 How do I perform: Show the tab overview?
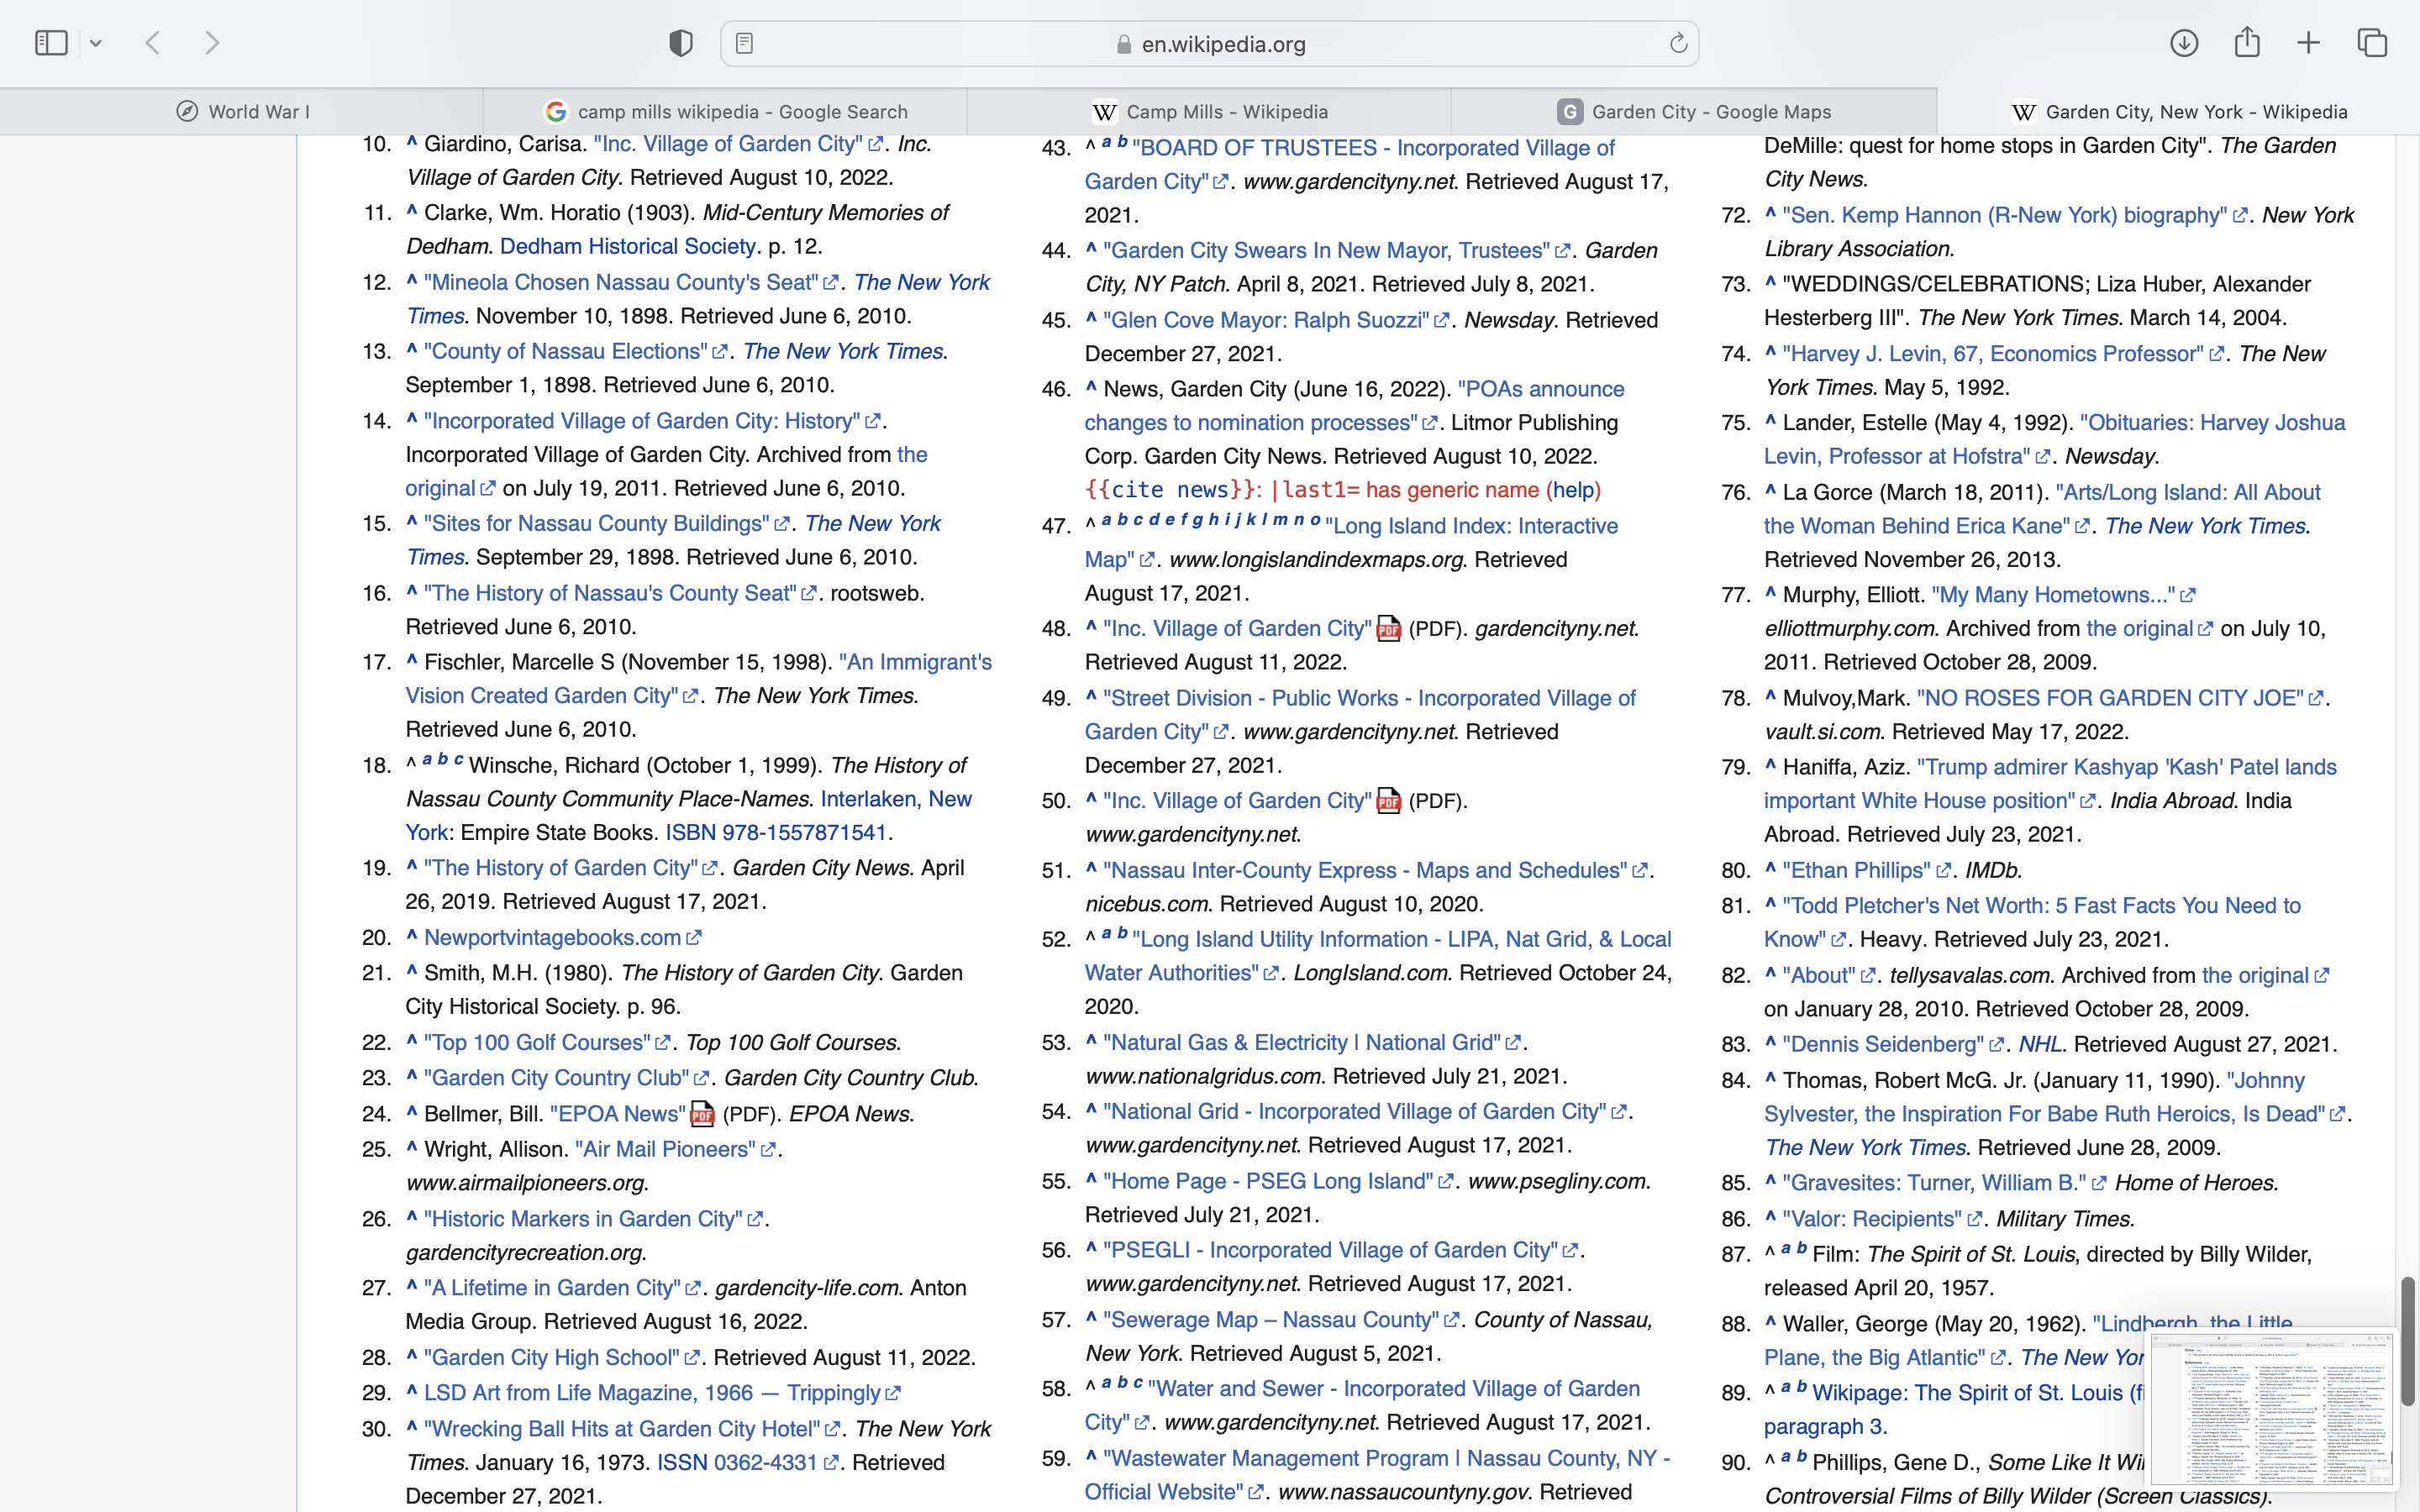2372,43
